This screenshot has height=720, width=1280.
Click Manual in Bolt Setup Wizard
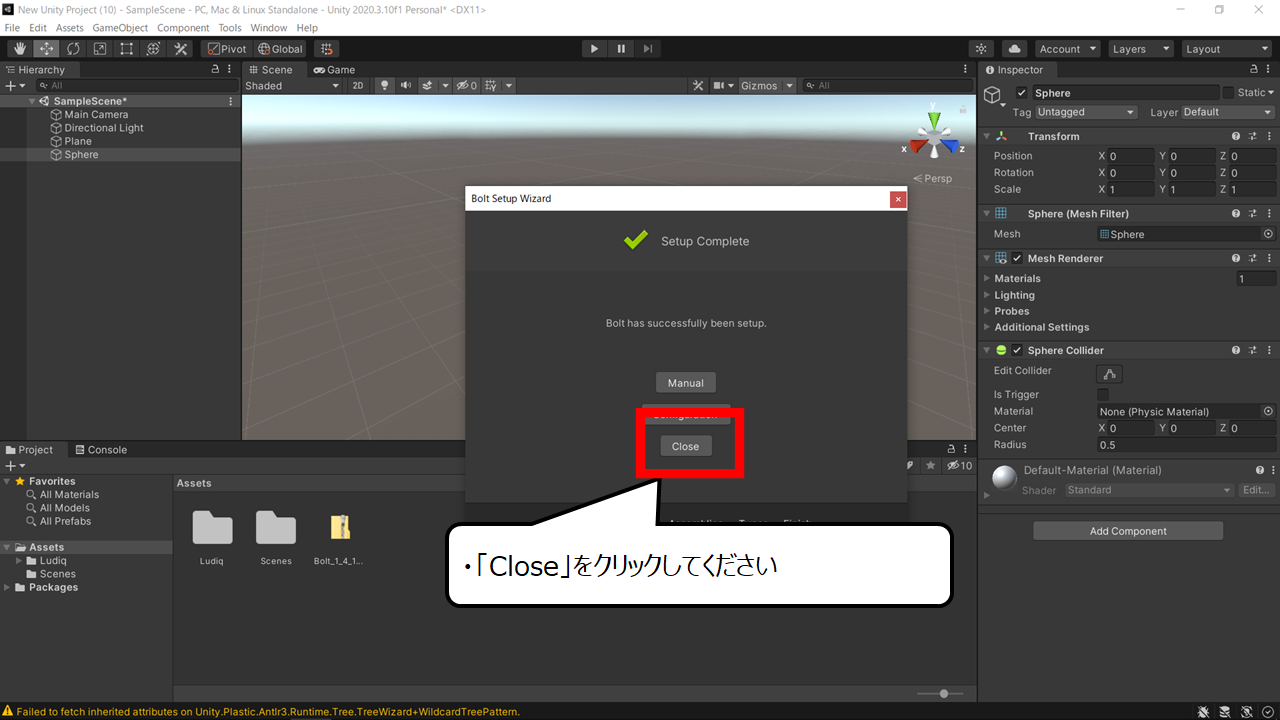[x=686, y=383]
